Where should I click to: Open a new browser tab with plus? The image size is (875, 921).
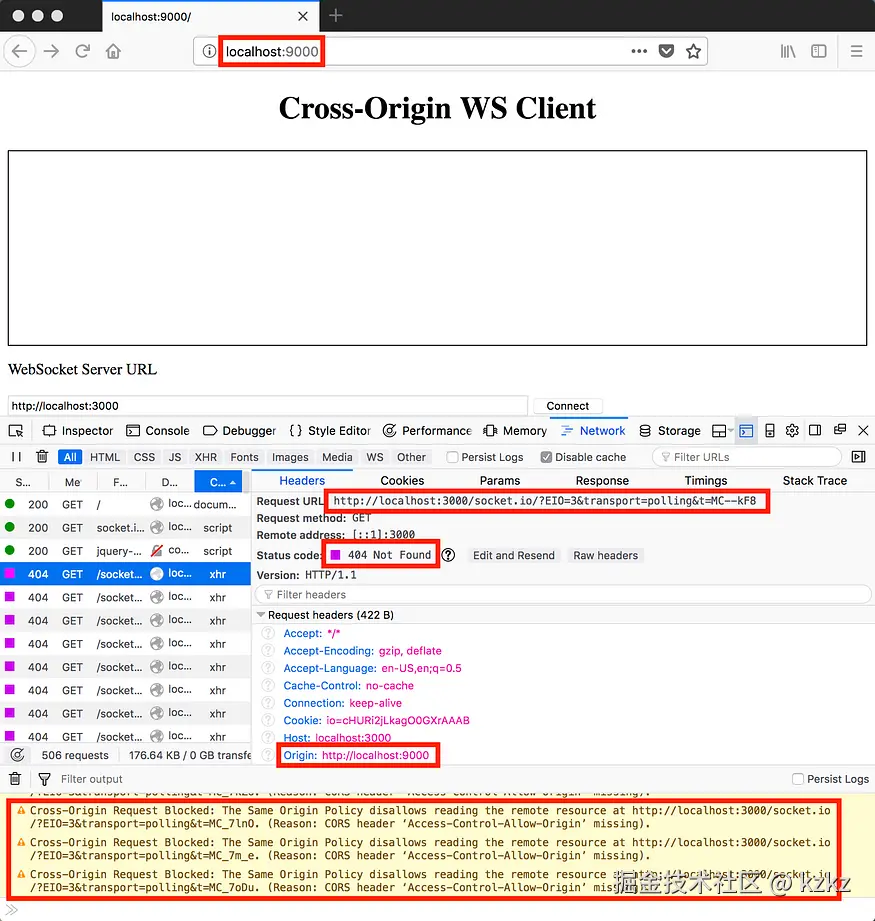pos(335,15)
